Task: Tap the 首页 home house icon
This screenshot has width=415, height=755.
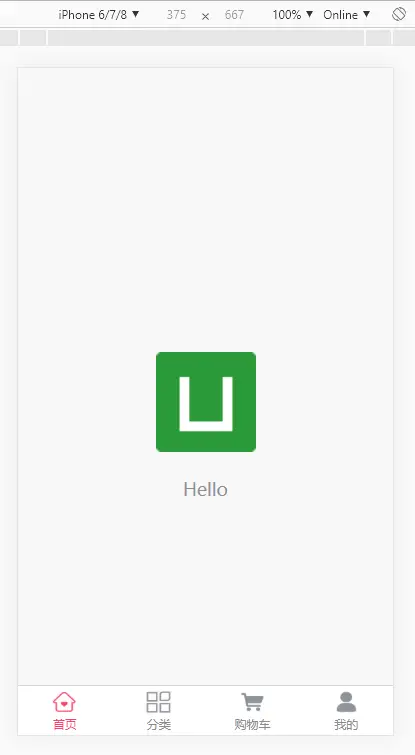Action: (x=65, y=702)
